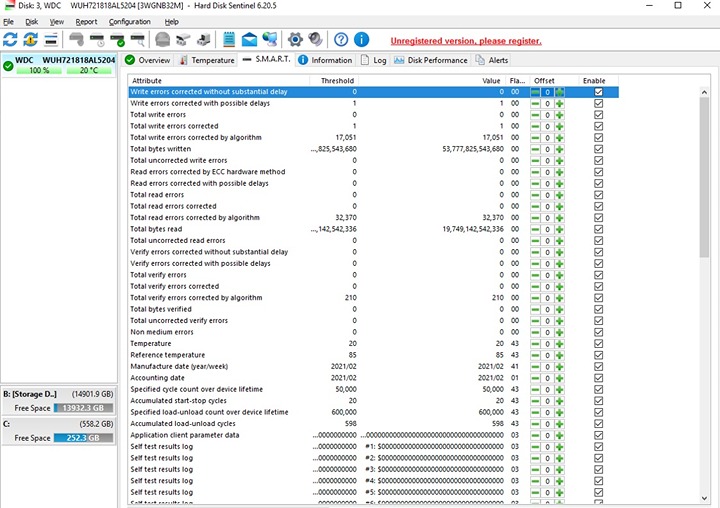The width and height of the screenshot is (720, 508).
Task: Click green minus for Non medium errors
Action: pos(535,333)
